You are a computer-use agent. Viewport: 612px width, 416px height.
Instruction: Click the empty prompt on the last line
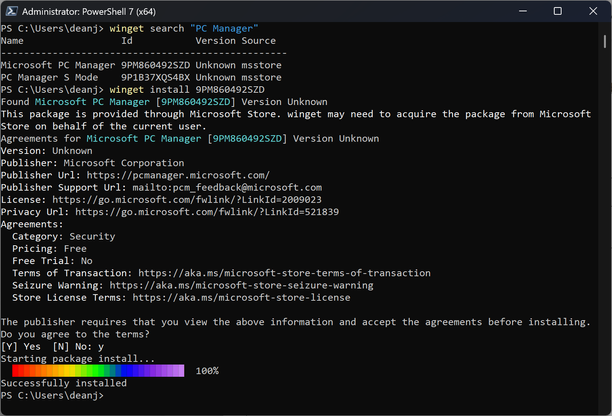[108, 395]
